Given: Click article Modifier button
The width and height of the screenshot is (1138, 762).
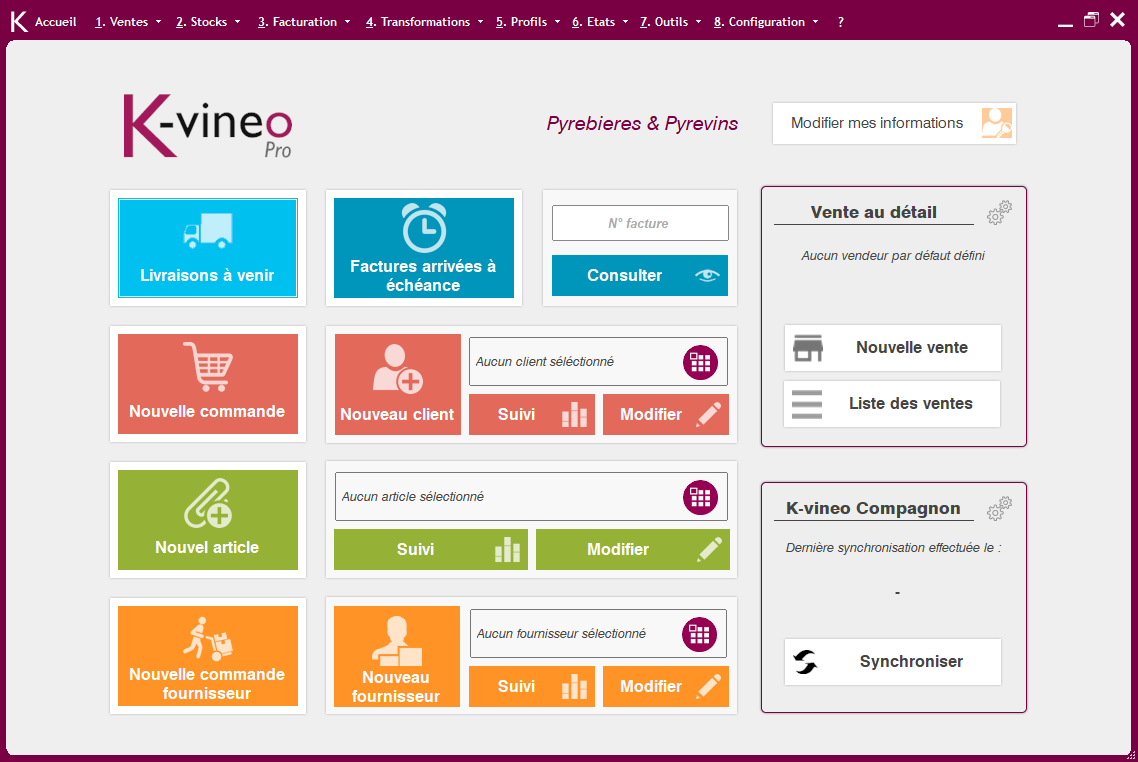Looking at the screenshot, I should (633, 549).
